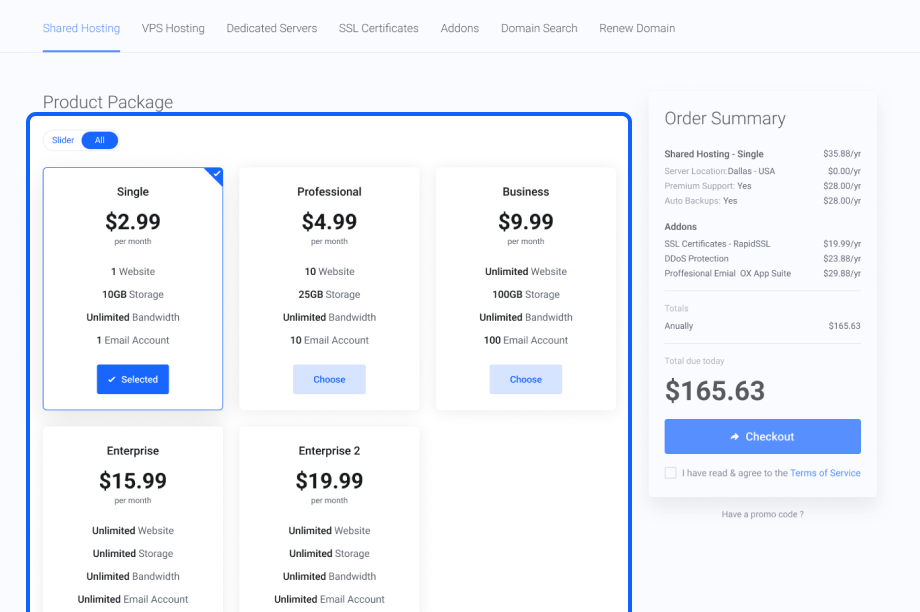This screenshot has width=920, height=612.
Task: Click the $15.99 price
Action: coord(133,481)
